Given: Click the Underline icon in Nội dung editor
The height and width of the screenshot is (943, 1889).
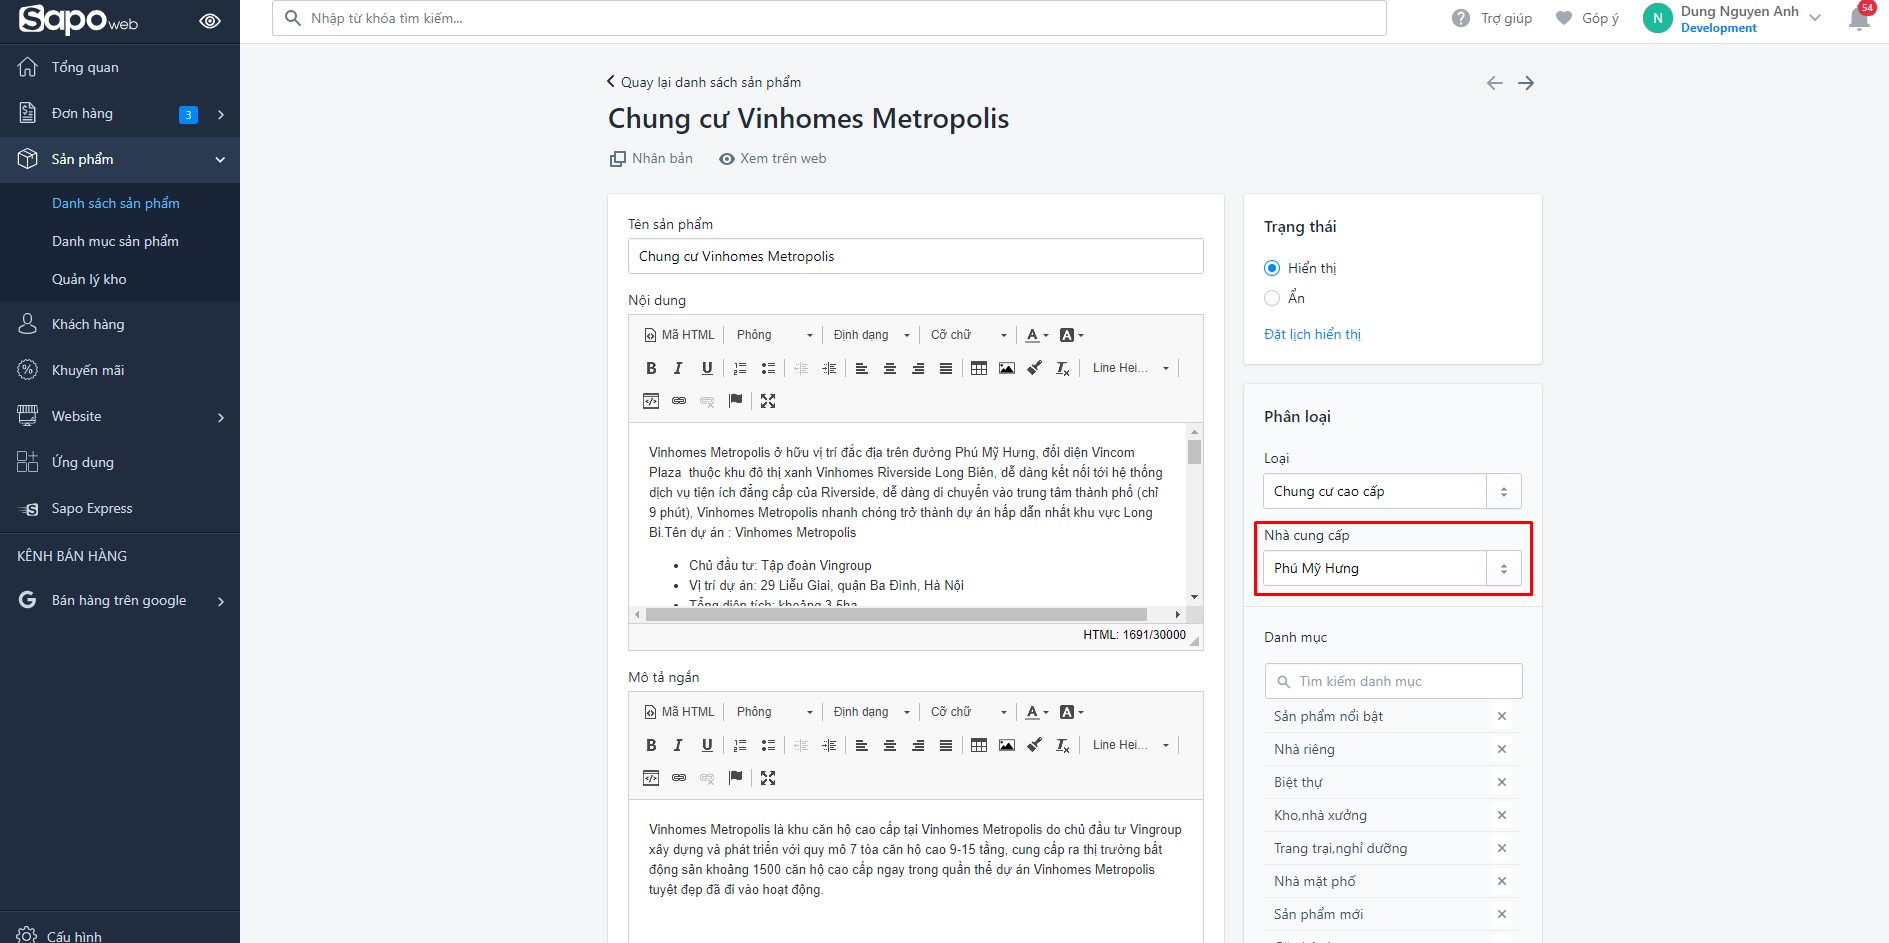Looking at the screenshot, I should coord(707,368).
